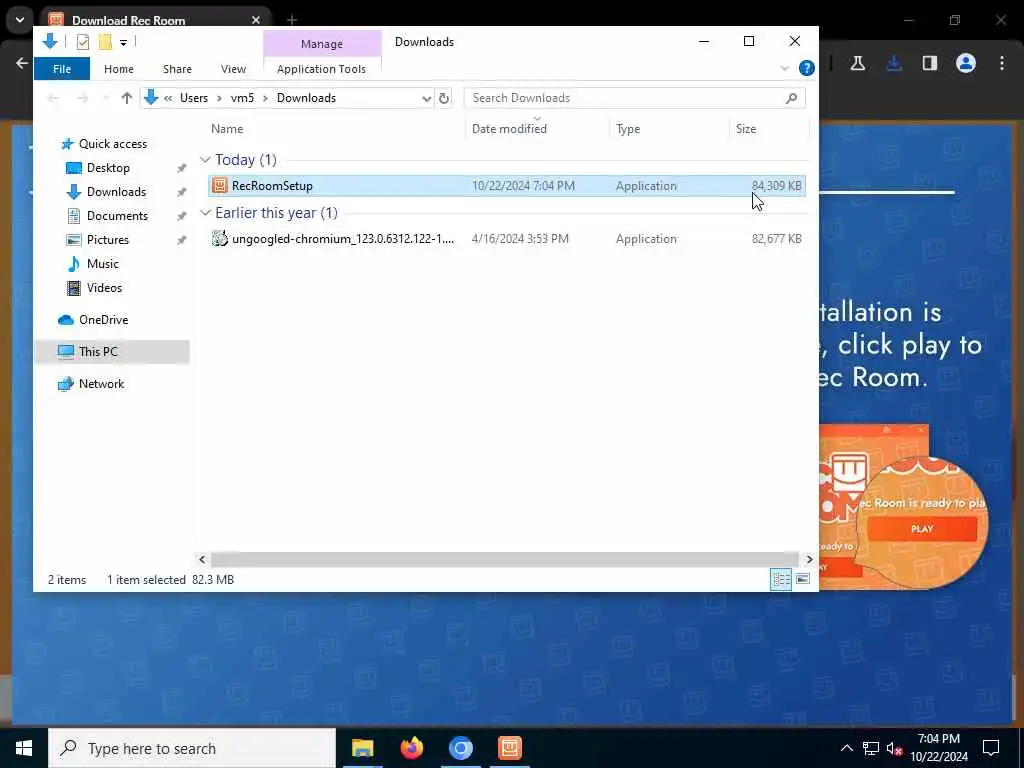Image resolution: width=1024 pixels, height=768 pixels.
Task: Select the ungoogled-chromium installer icon
Action: point(220,239)
